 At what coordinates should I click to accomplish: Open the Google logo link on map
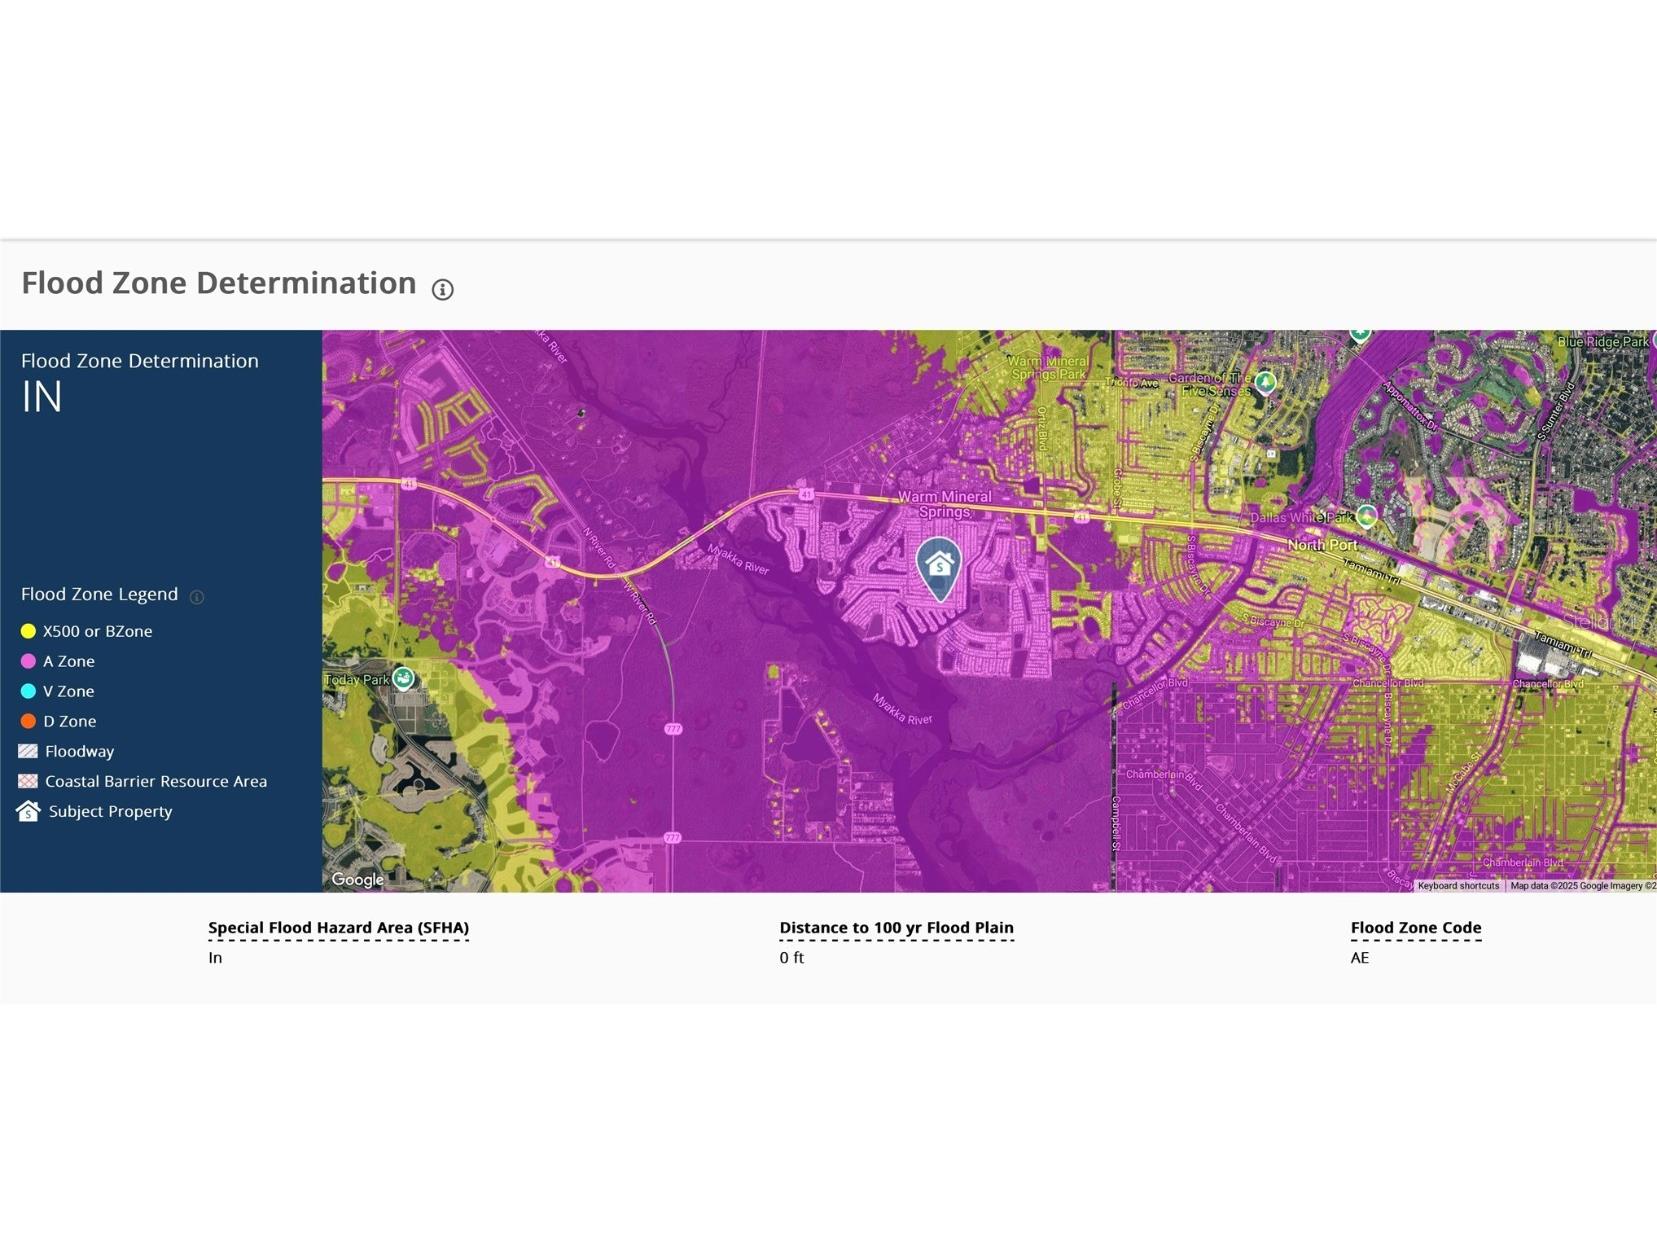point(357,880)
